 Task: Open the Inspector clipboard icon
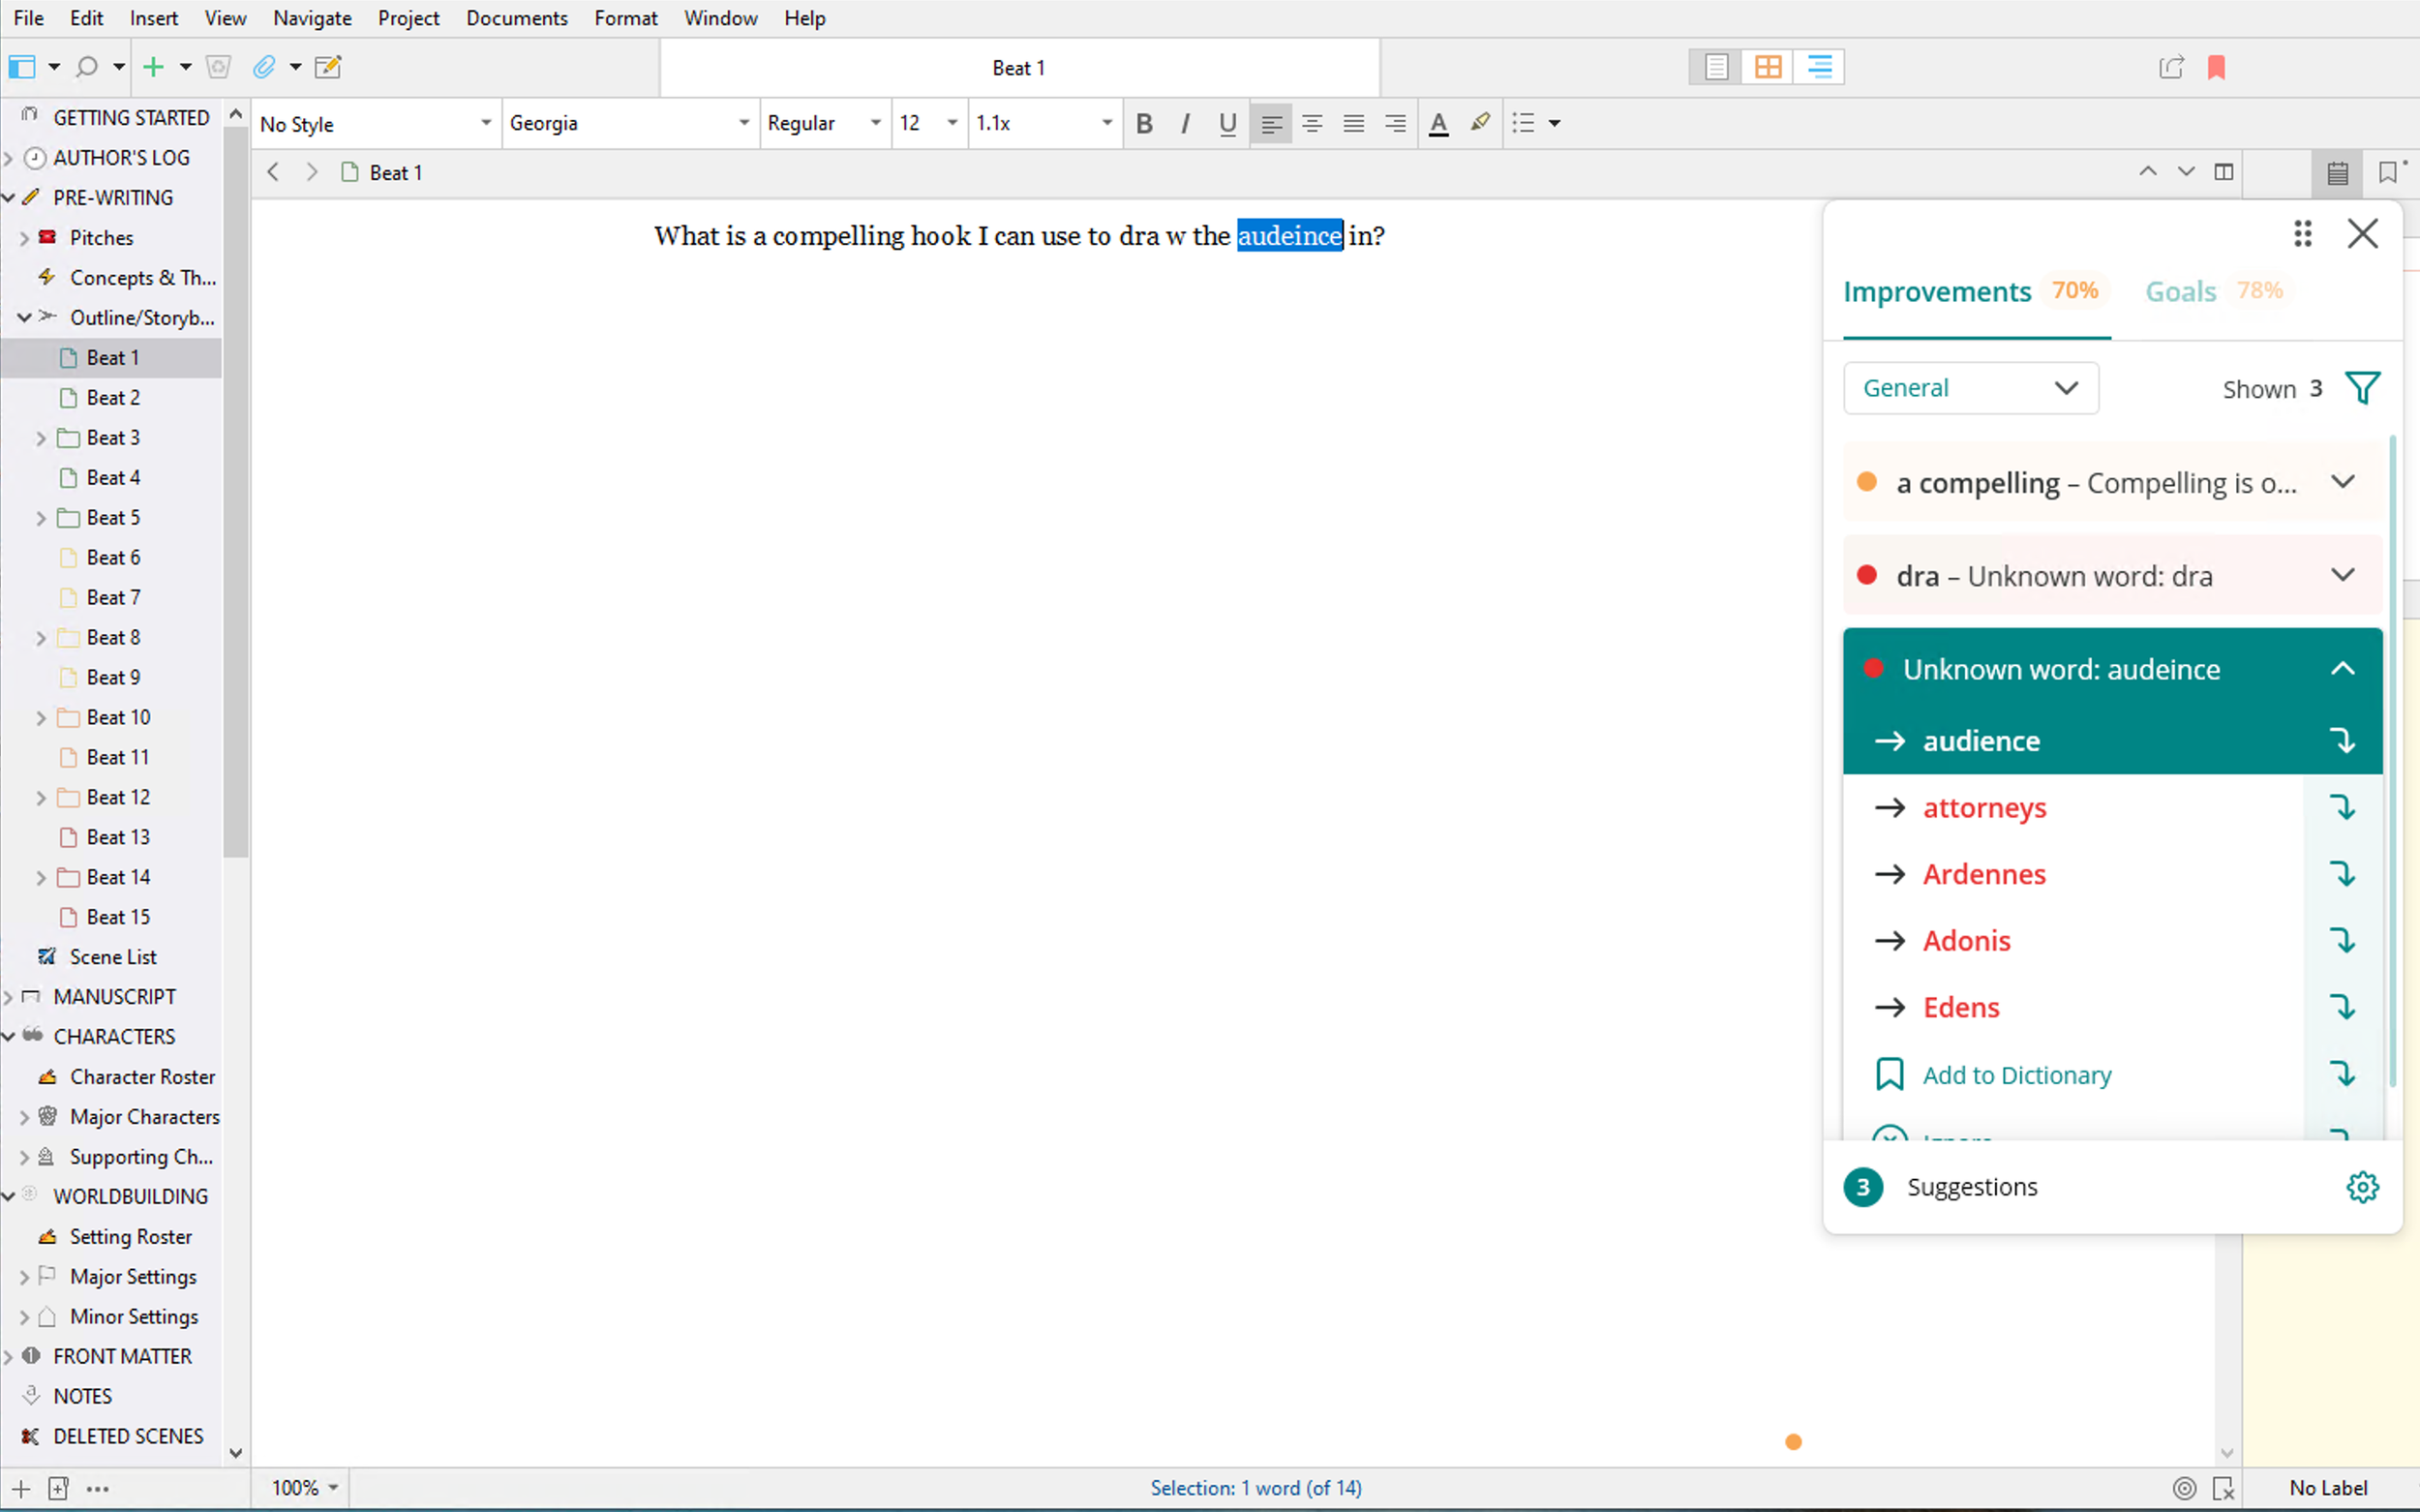(2337, 172)
